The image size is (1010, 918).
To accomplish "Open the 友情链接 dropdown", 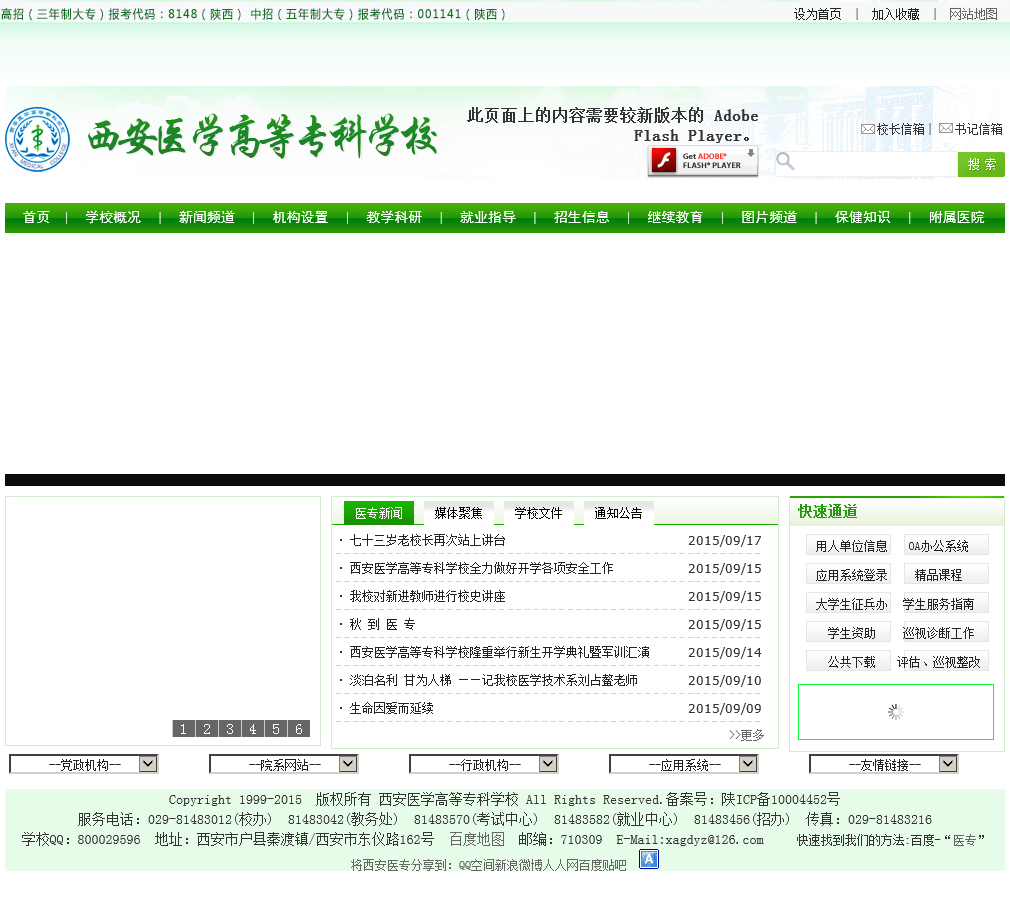I will click(883, 764).
